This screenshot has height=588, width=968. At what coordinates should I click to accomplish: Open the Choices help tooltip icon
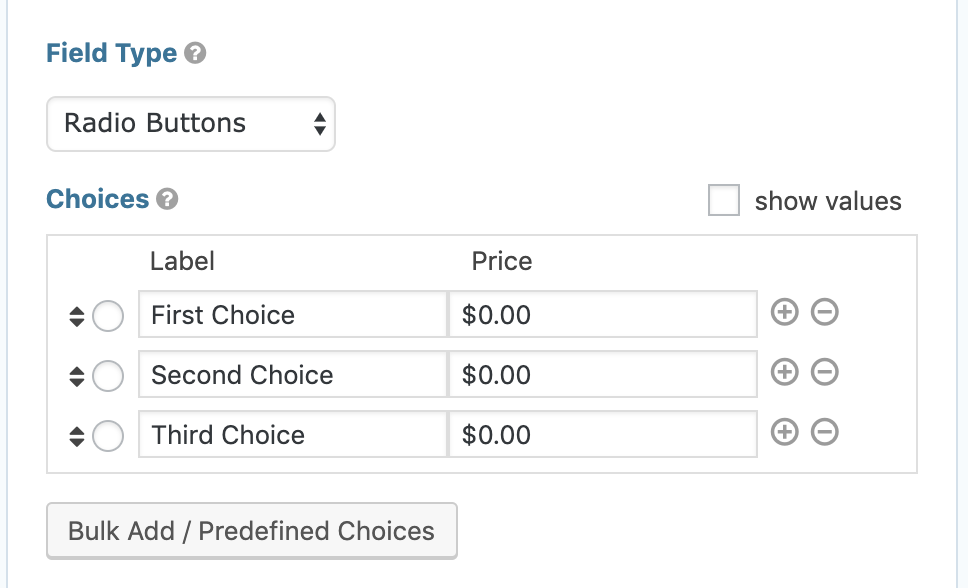coord(167,200)
